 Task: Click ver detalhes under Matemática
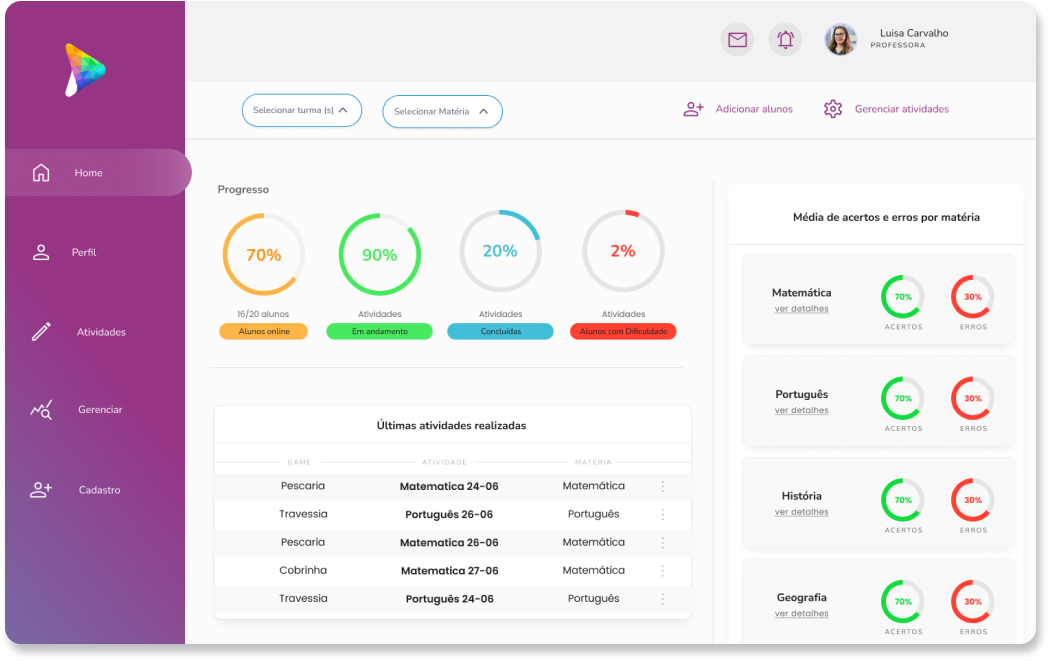[x=801, y=309]
